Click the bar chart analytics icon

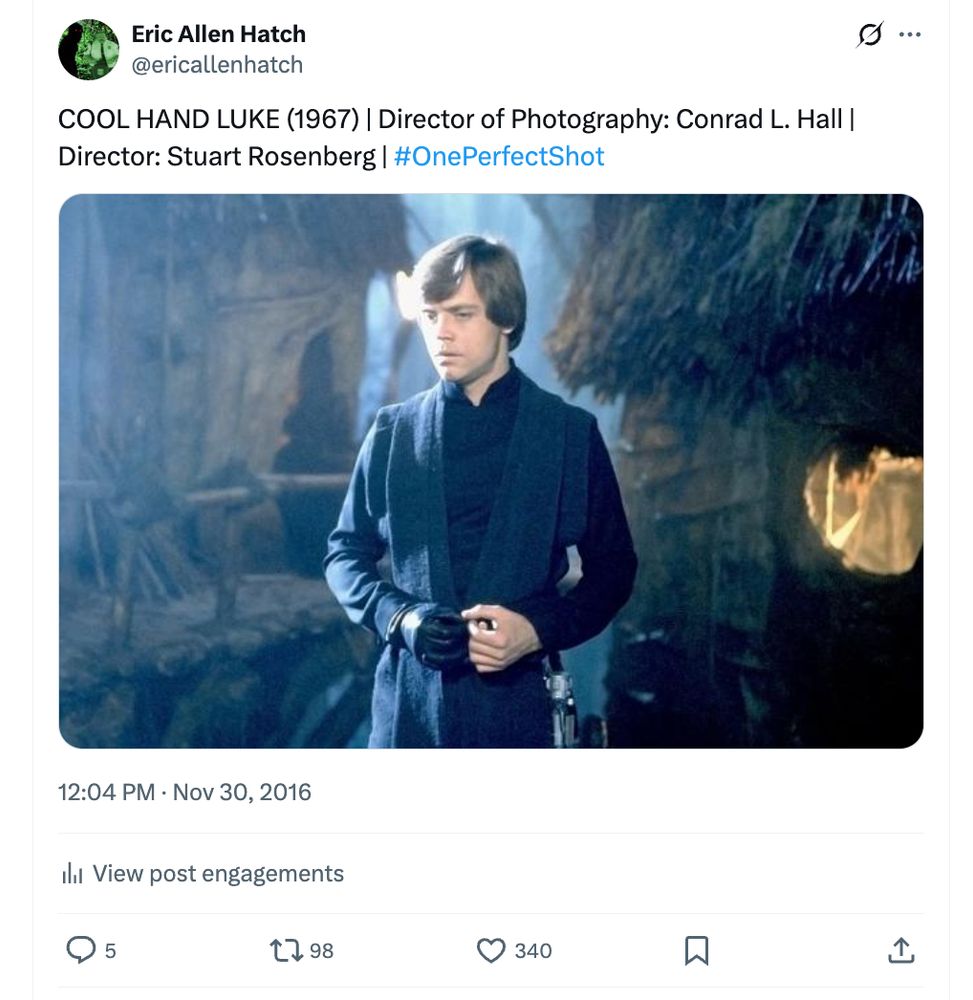point(72,873)
